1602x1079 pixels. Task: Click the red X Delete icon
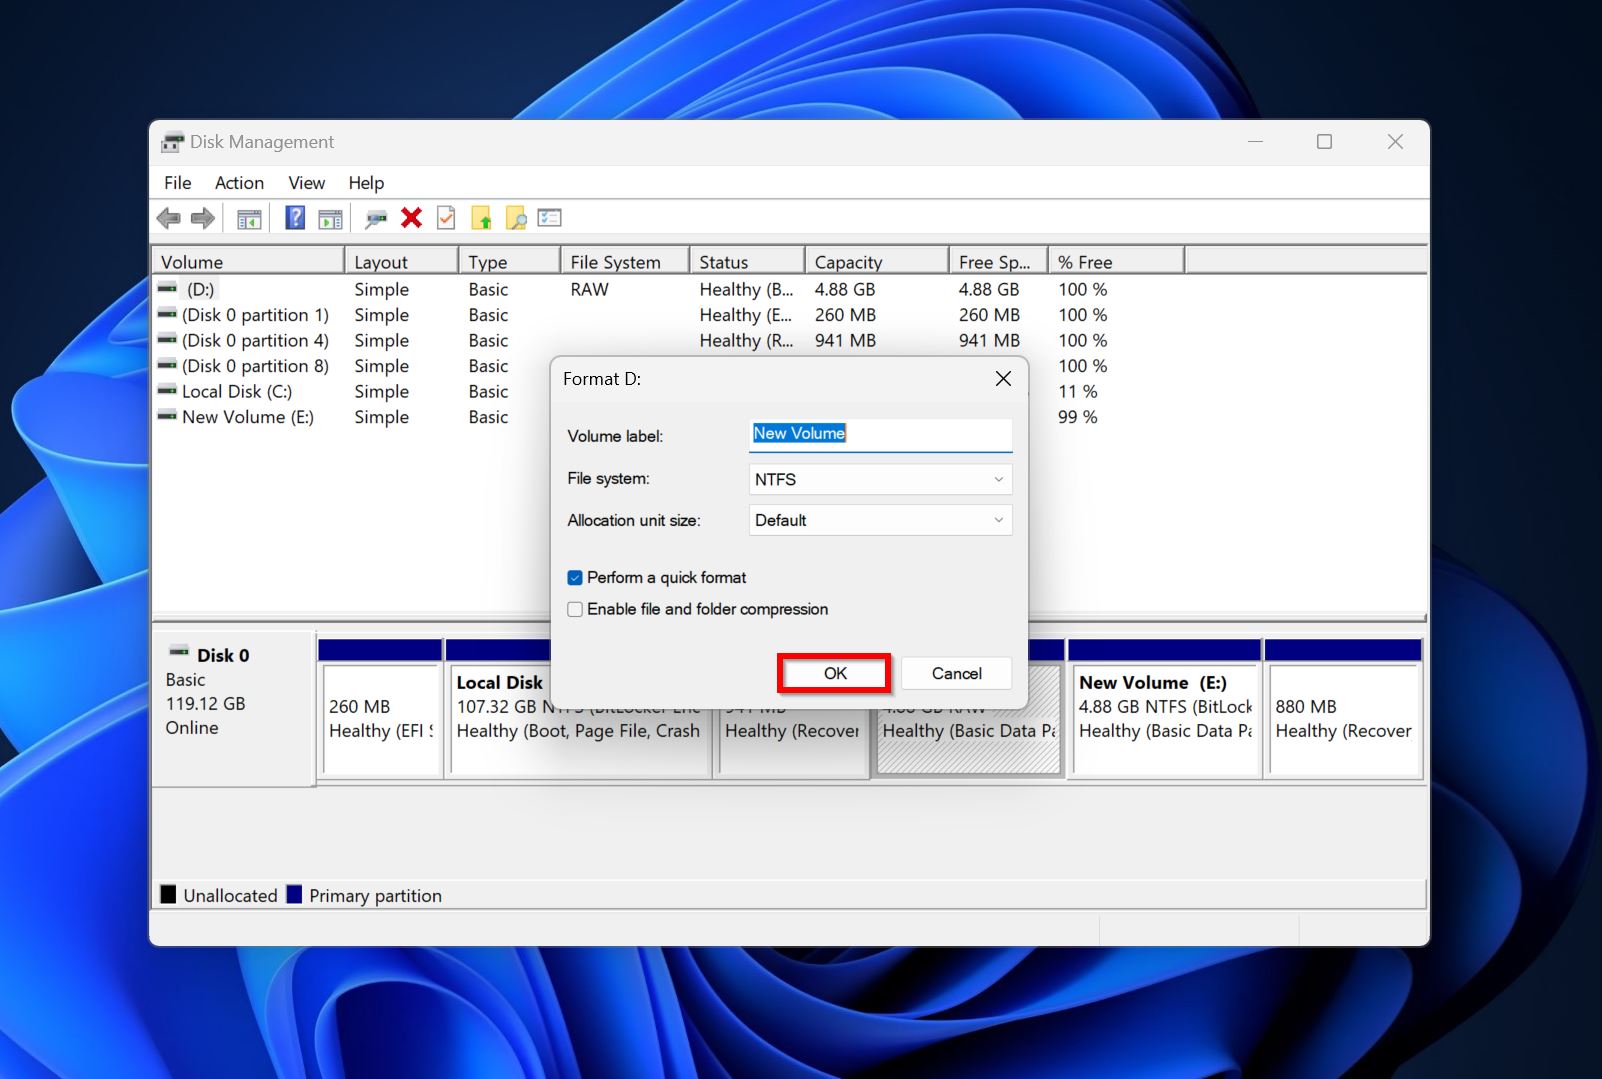(x=411, y=217)
